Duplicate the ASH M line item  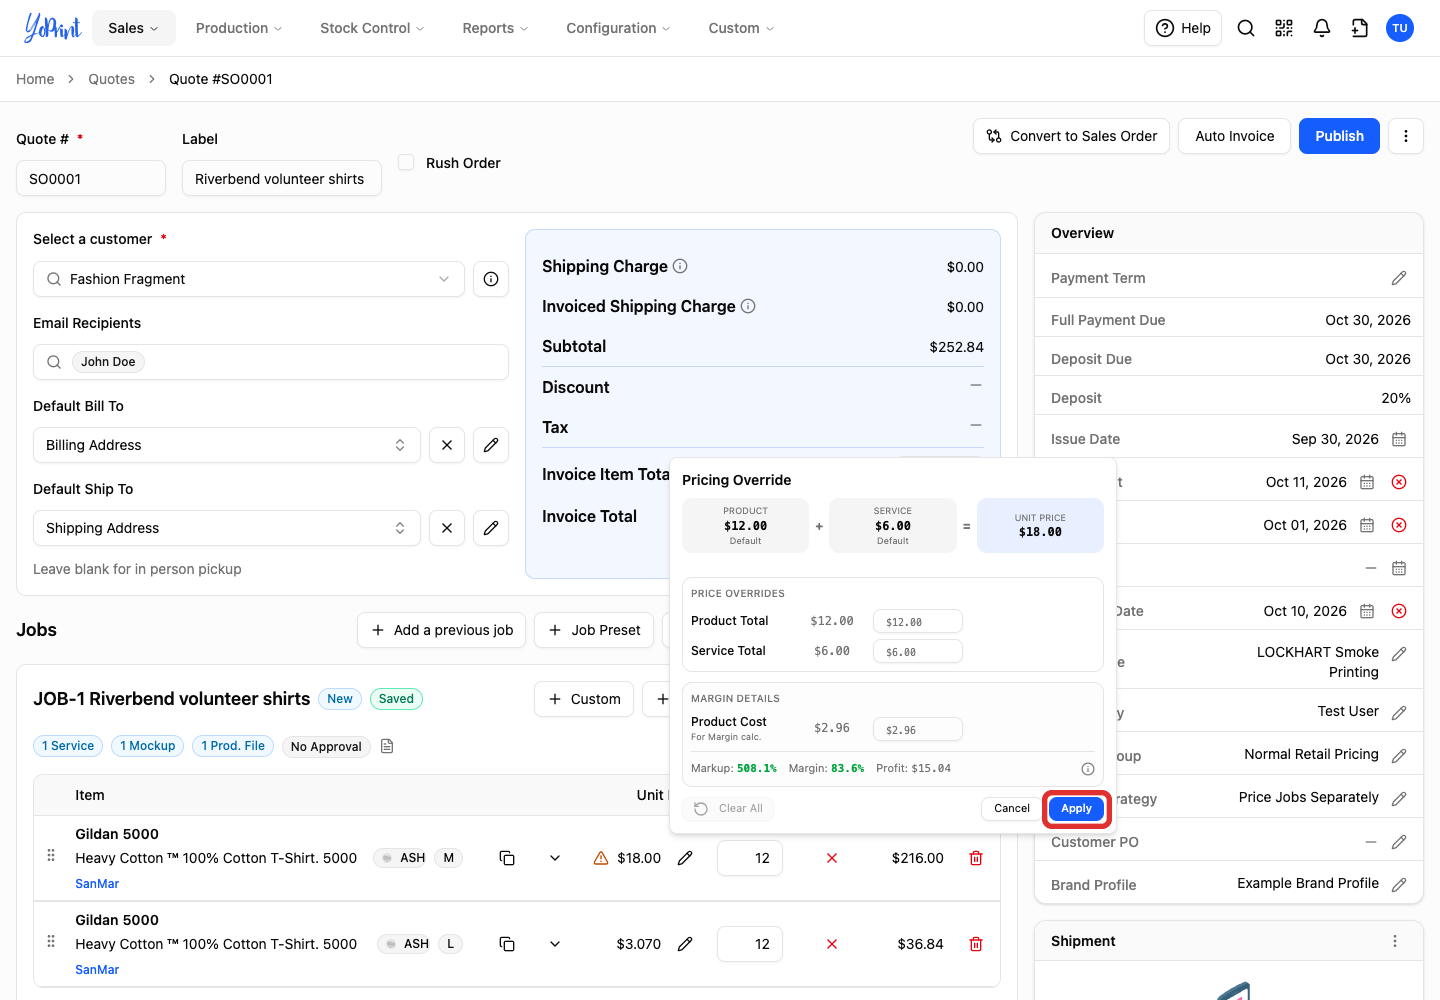click(x=507, y=858)
